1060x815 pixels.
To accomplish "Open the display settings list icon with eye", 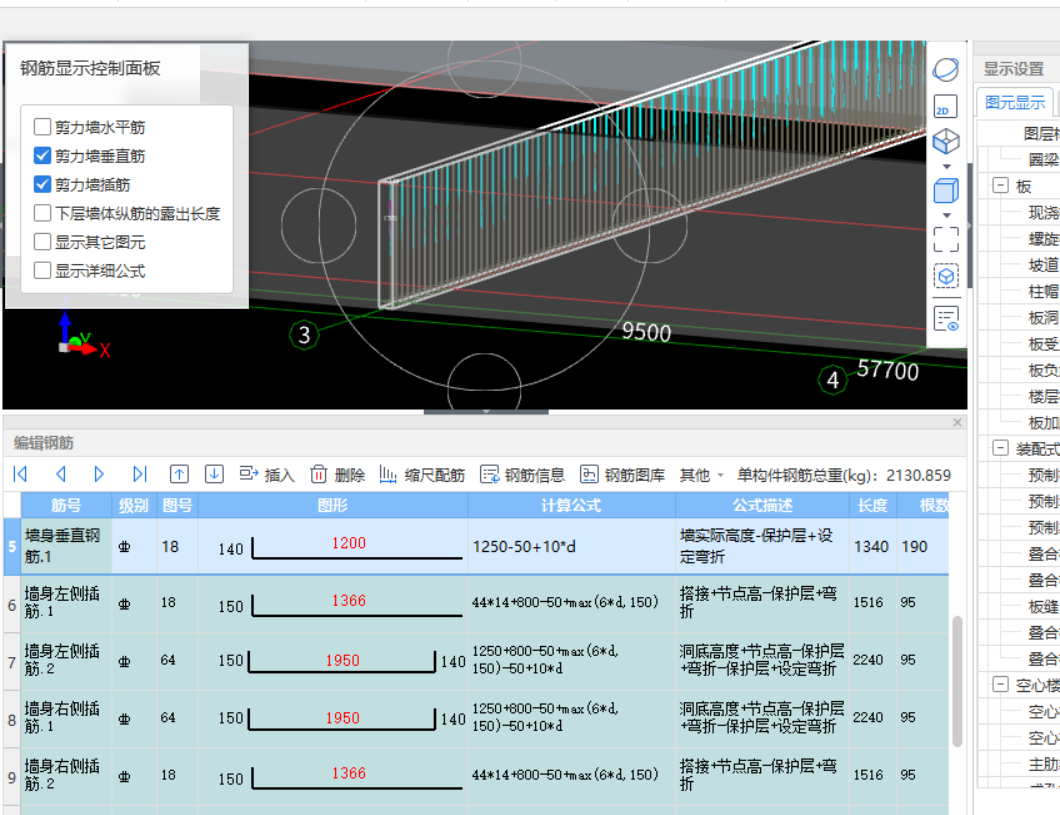I will point(946,318).
